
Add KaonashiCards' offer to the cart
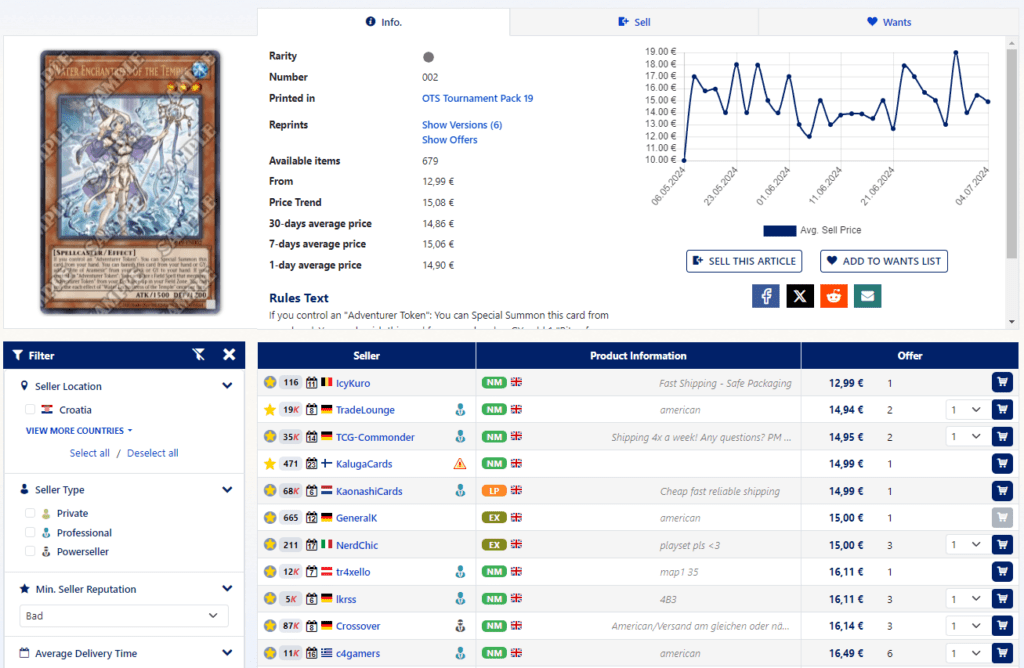click(x=1002, y=491)
